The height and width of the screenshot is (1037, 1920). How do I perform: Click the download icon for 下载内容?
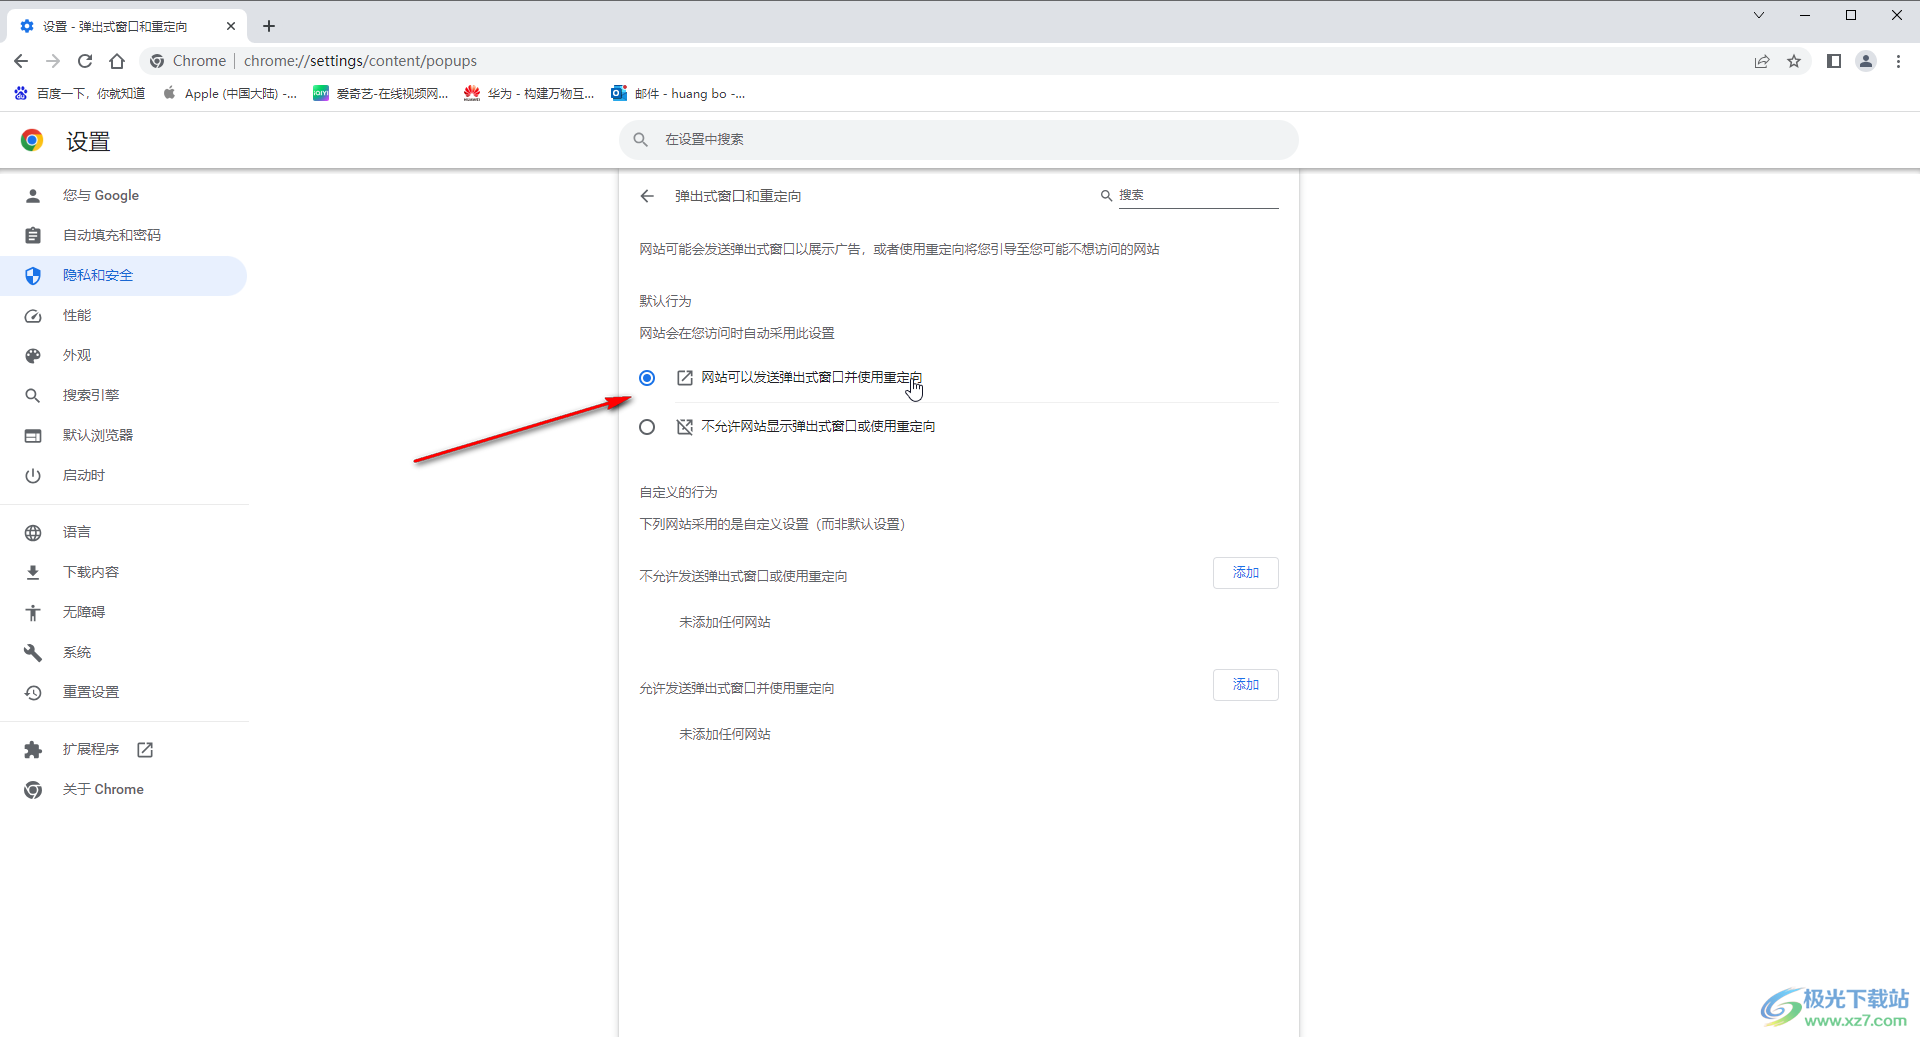tap(33, 572)
